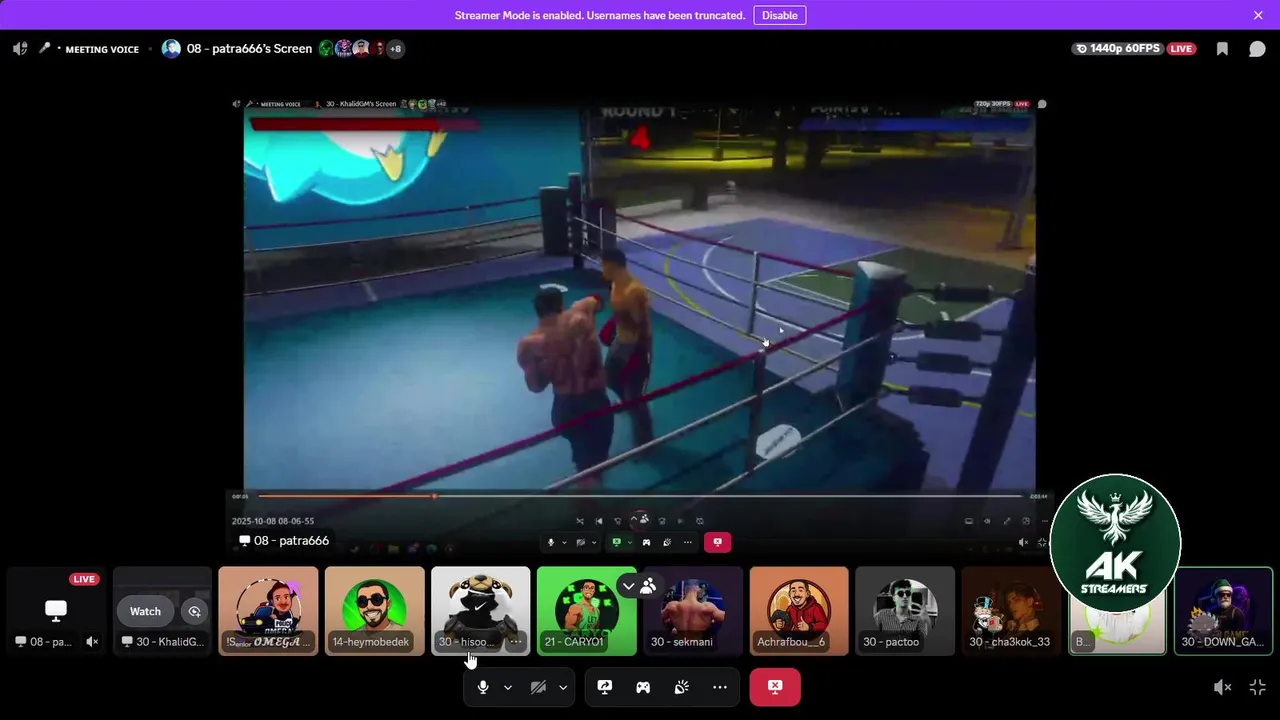Open the chat panel icon

(x=1257, y=48)
